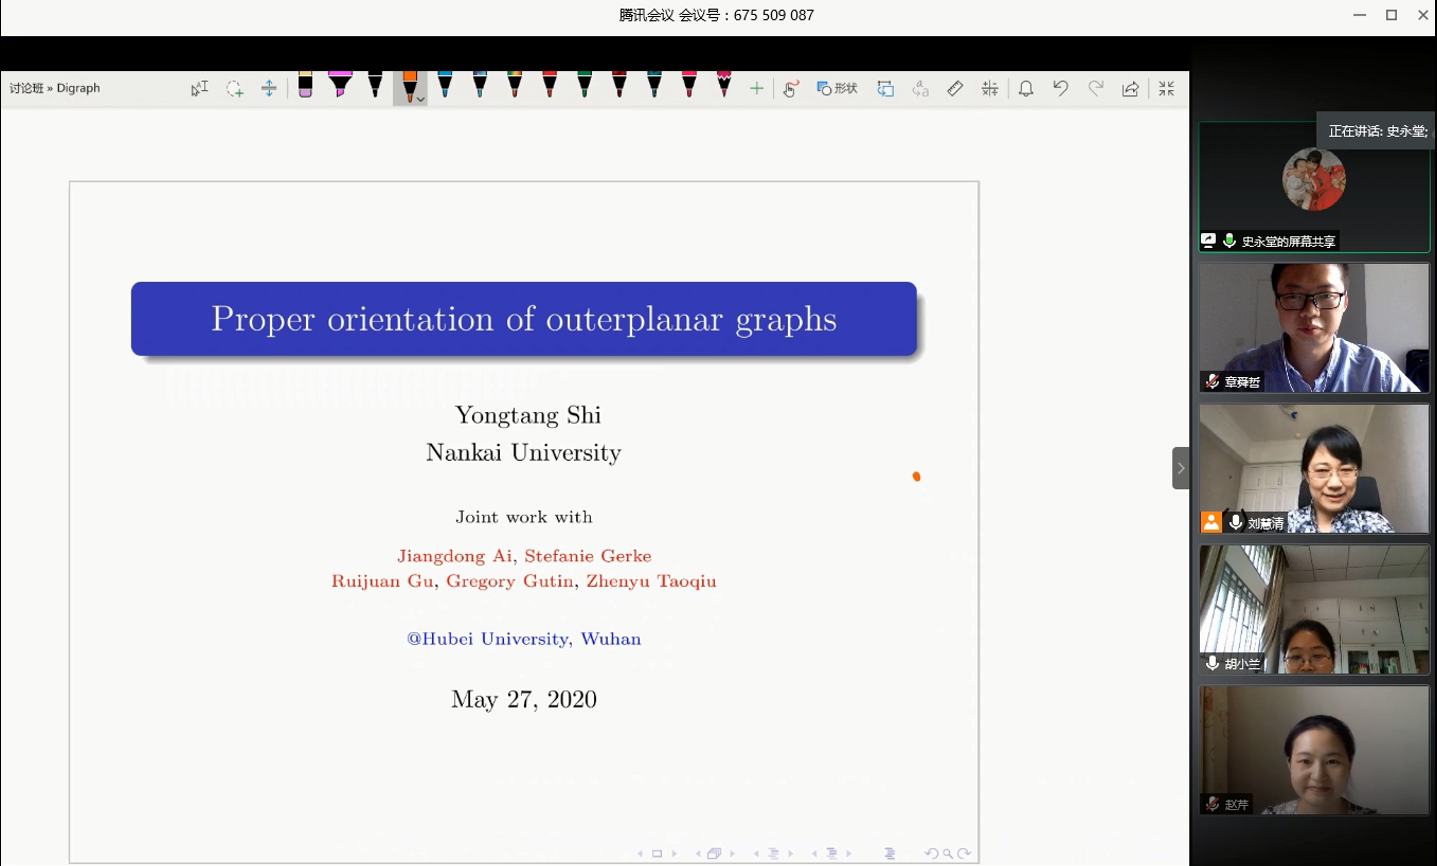Click the notification bell icon
Viewport: 1437px width, 866px height.
[1026, 89]
